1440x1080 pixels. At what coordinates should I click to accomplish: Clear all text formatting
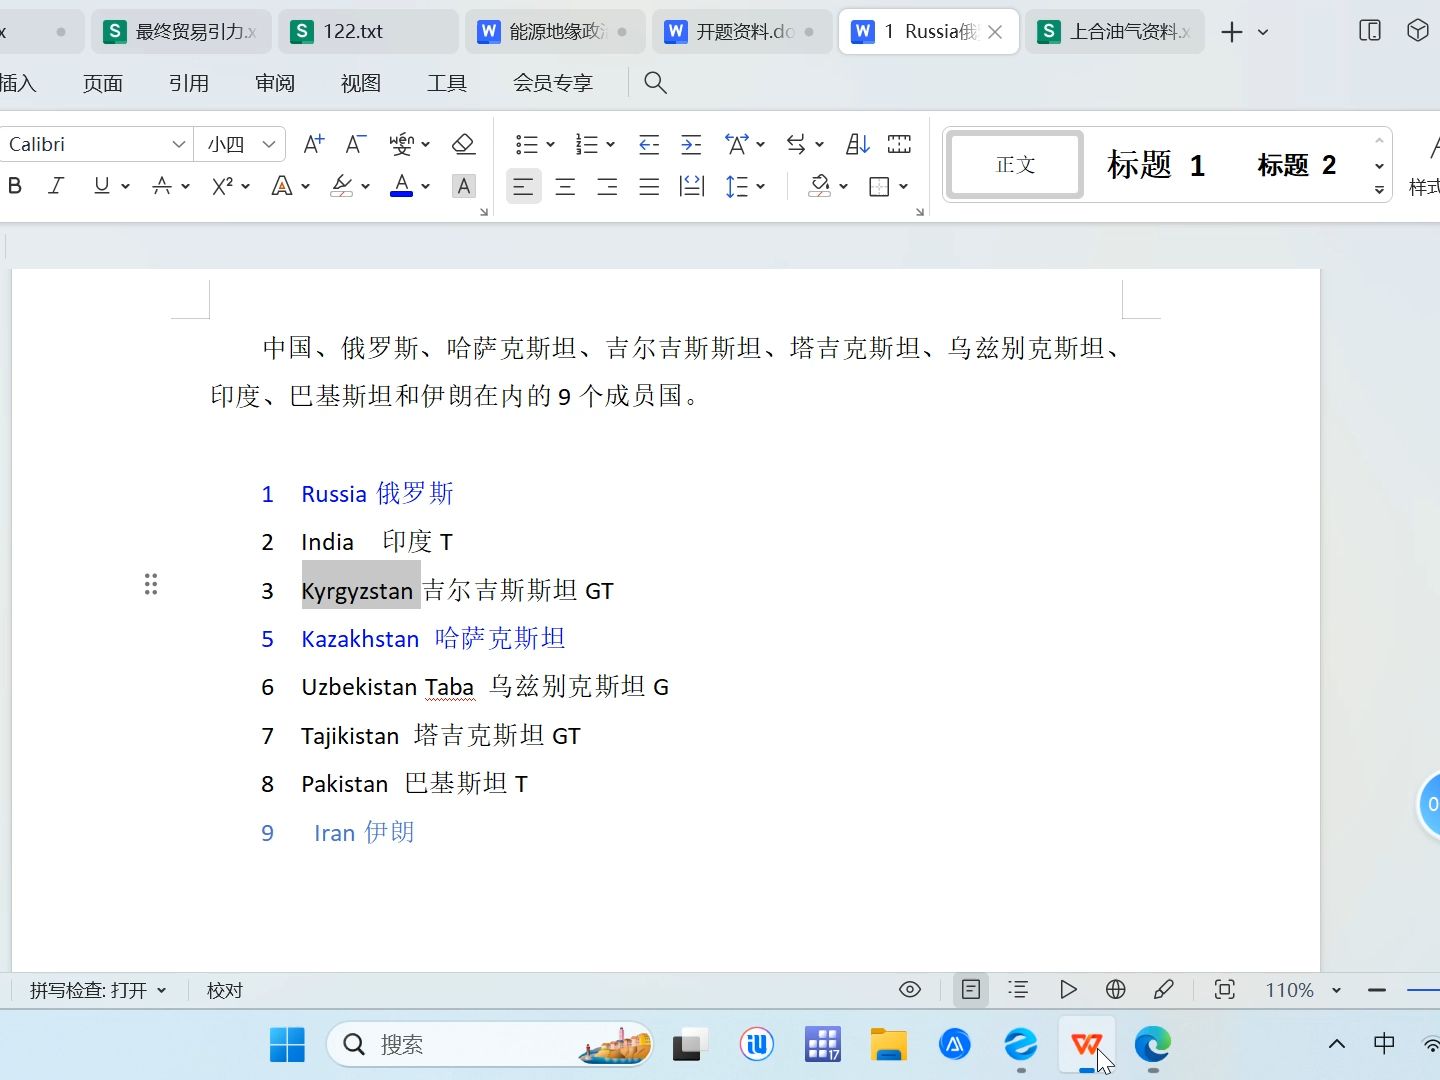point(463,143)
